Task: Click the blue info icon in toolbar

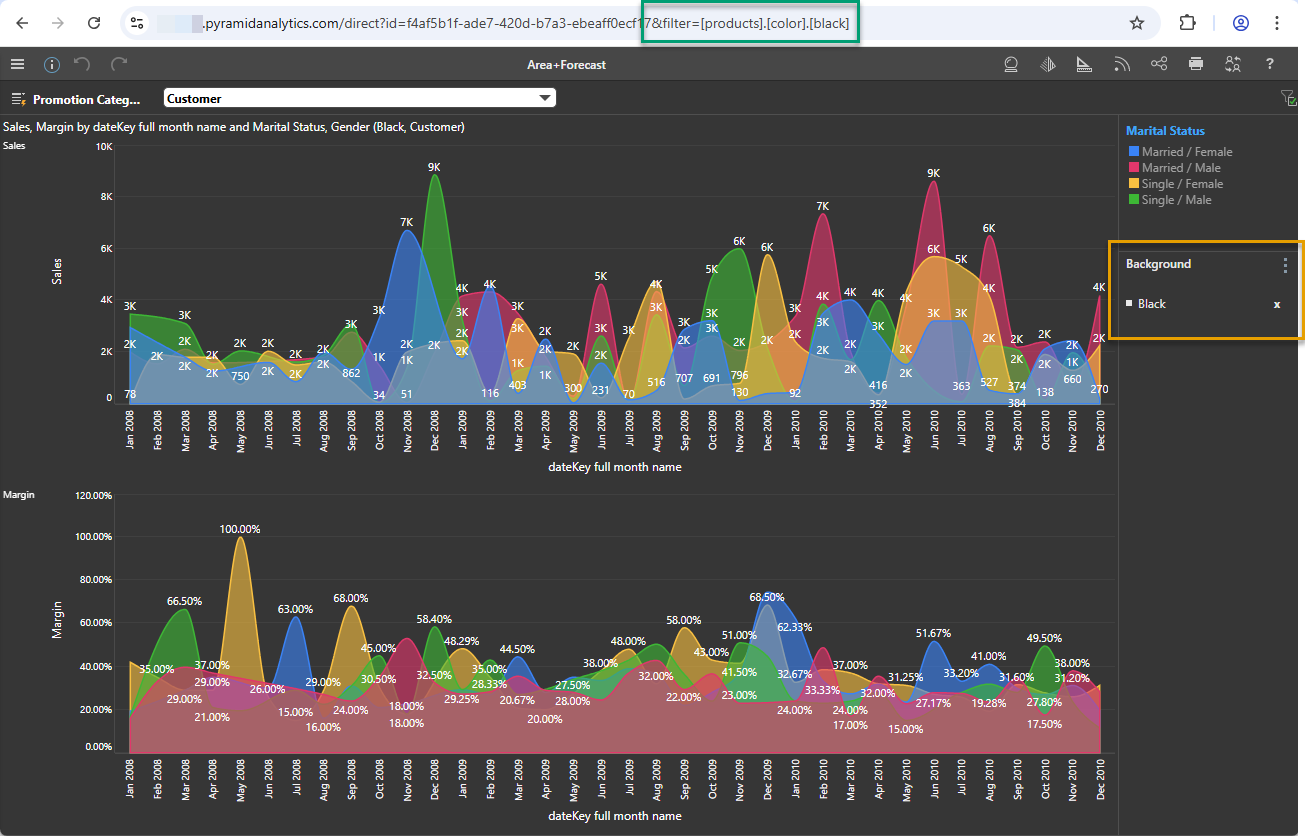Action: tap(52, 64)
